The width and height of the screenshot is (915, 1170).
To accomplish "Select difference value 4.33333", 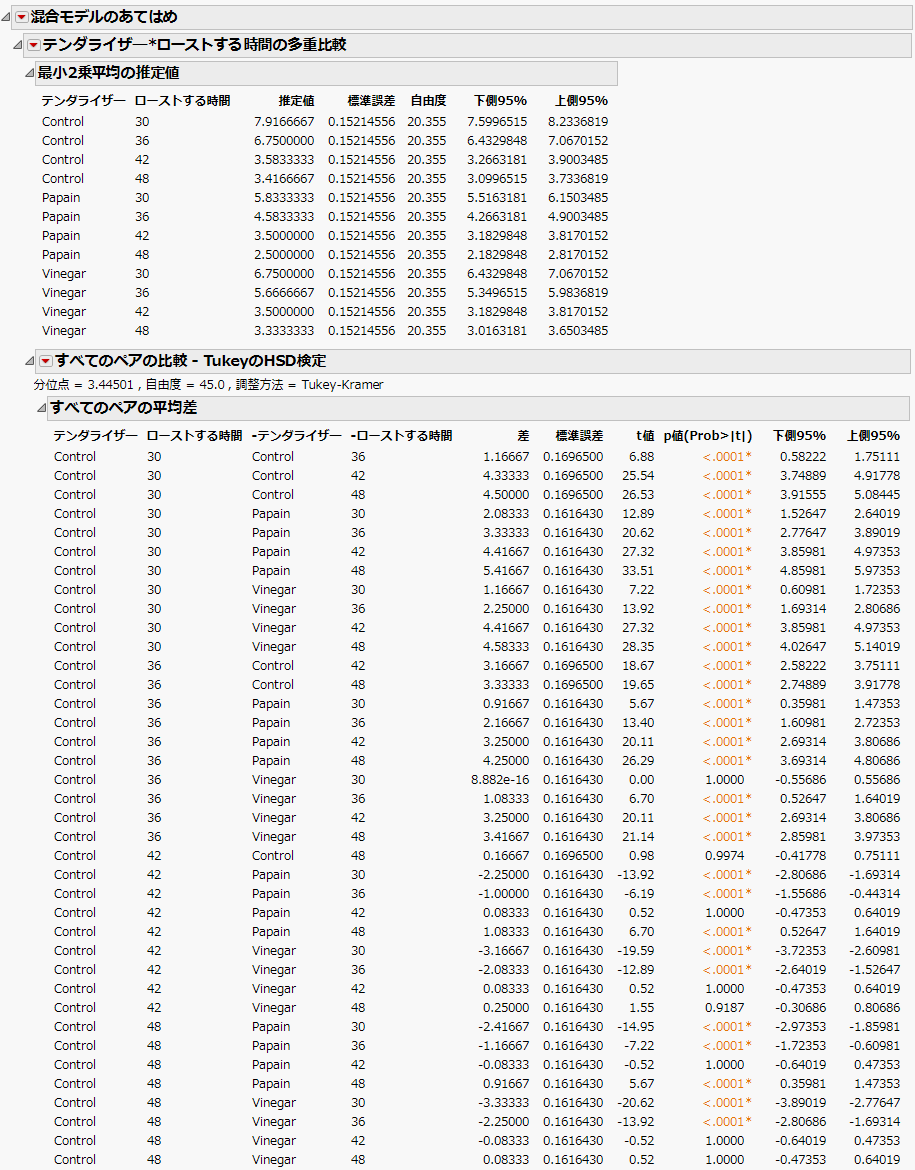I will coord(506,476).
